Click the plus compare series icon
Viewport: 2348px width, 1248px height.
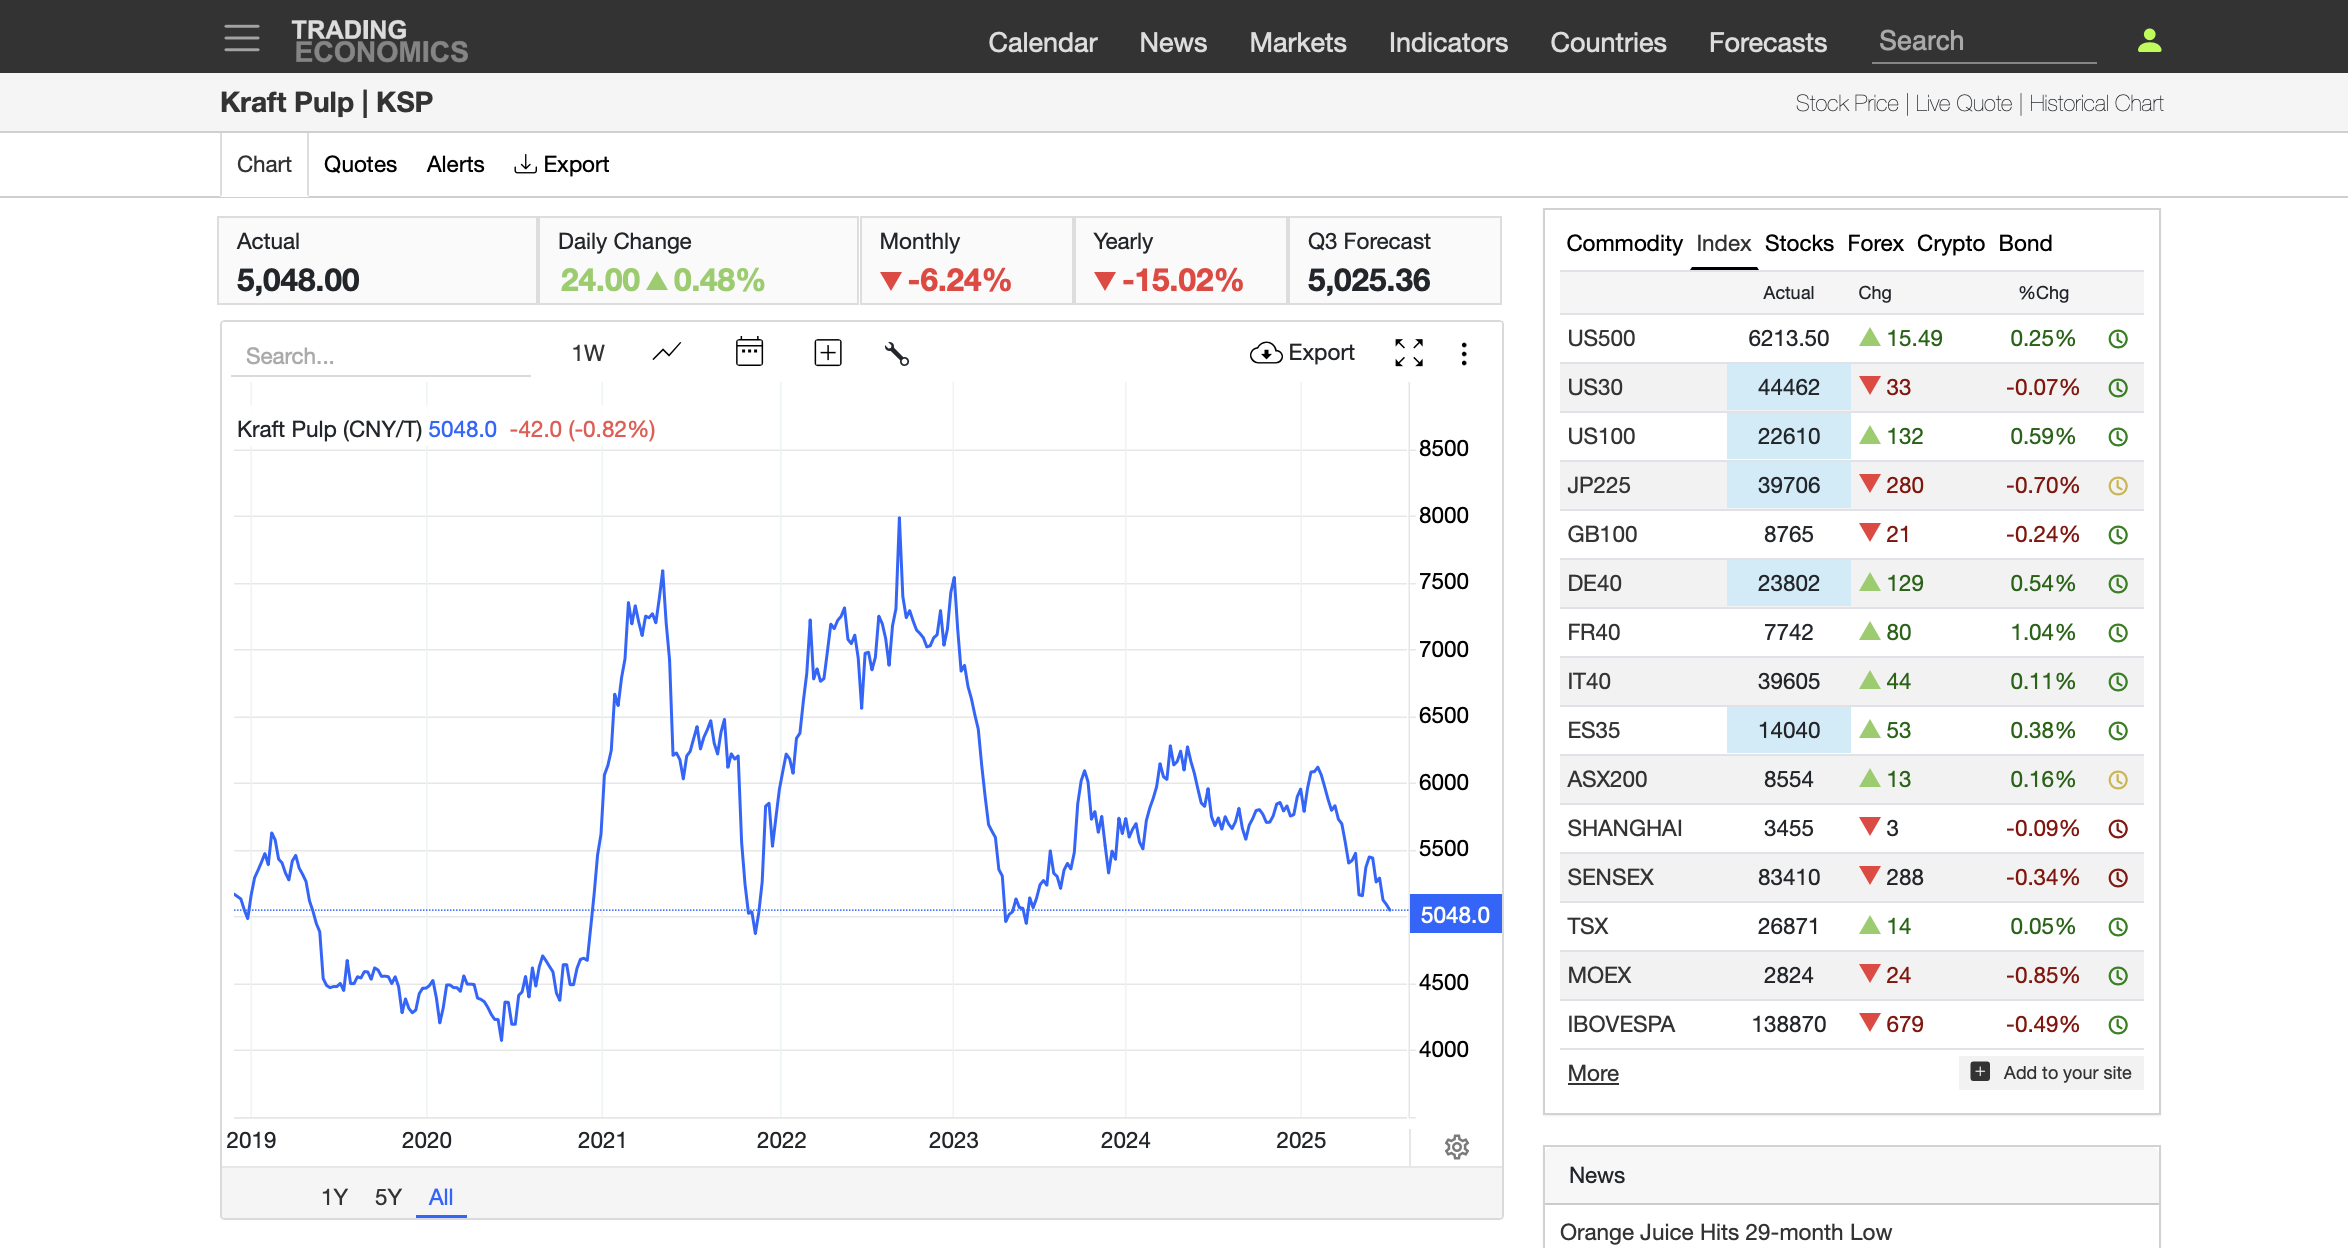click(827, 352)
